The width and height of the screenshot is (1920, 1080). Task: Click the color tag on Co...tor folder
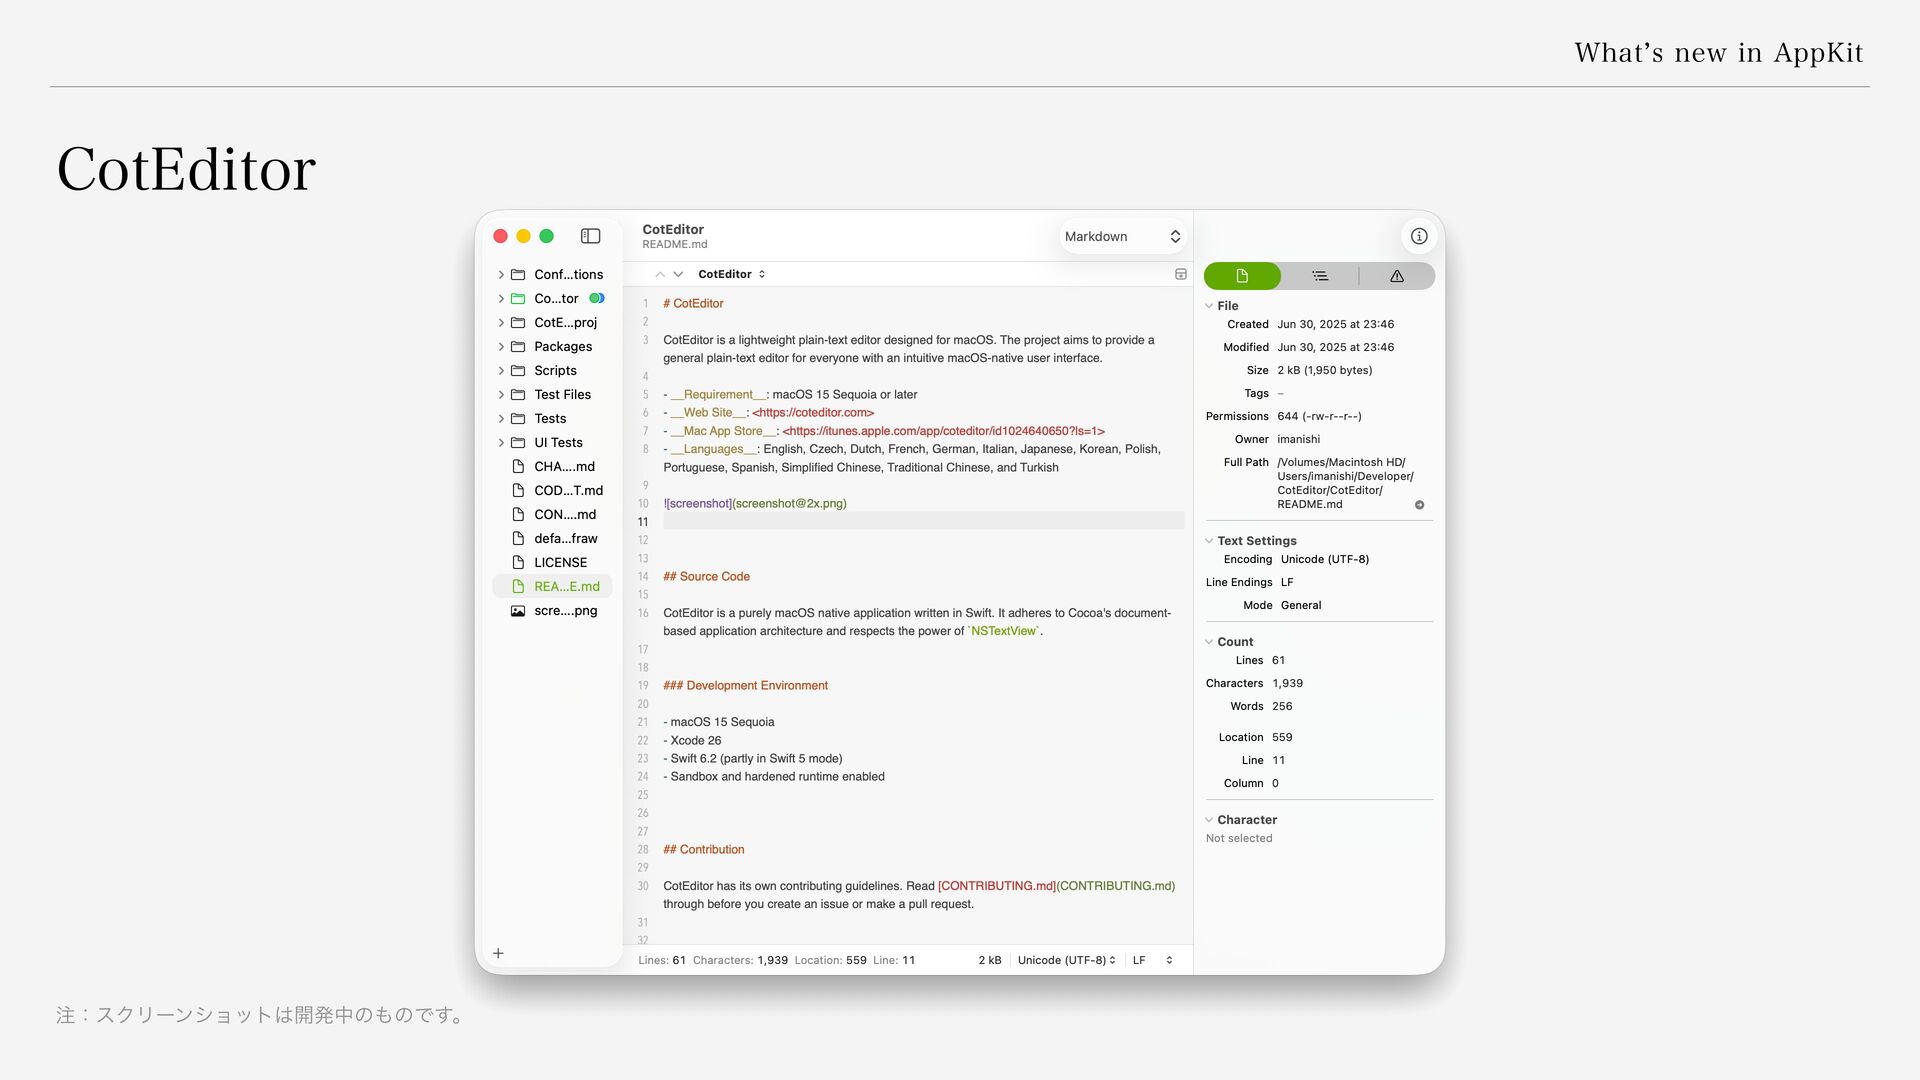(x=597, y=298)
